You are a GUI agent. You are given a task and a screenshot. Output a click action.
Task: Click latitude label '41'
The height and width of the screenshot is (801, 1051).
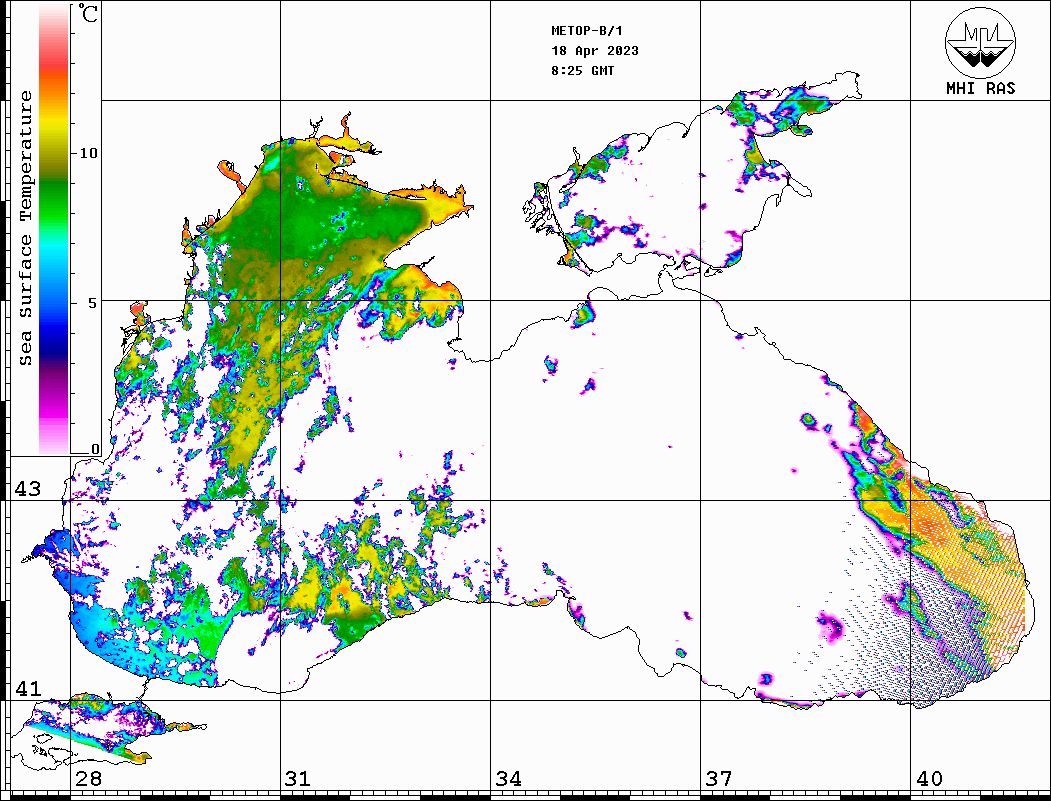tap(28, 688)
